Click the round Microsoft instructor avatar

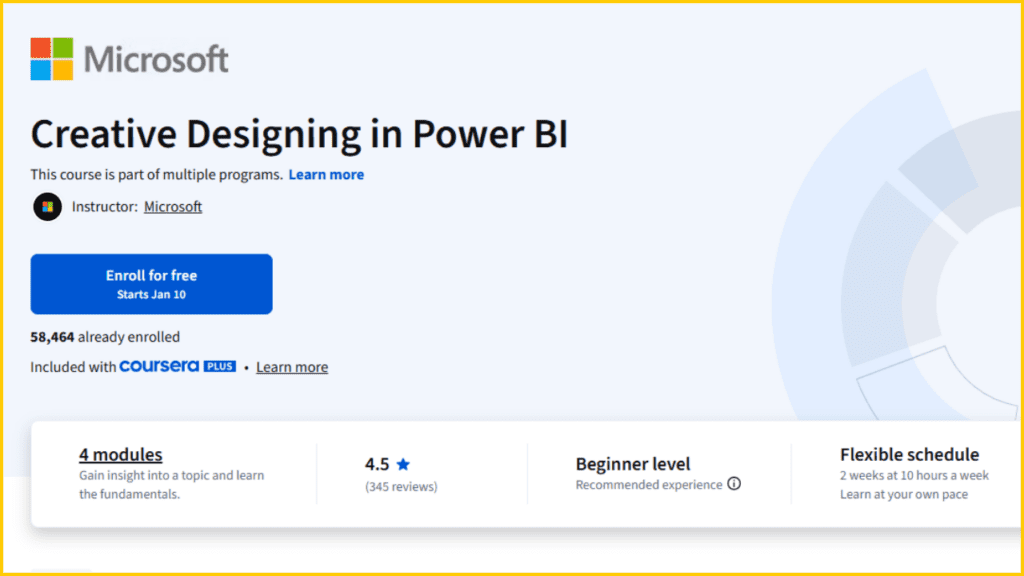[48, 207]
